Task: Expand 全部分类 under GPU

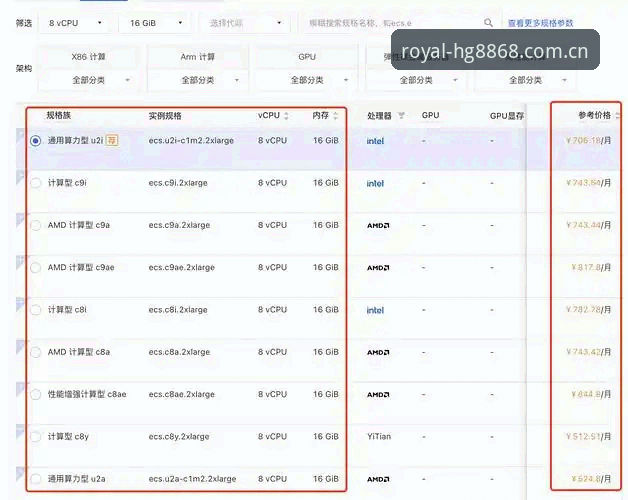Action: pos(307,80)
